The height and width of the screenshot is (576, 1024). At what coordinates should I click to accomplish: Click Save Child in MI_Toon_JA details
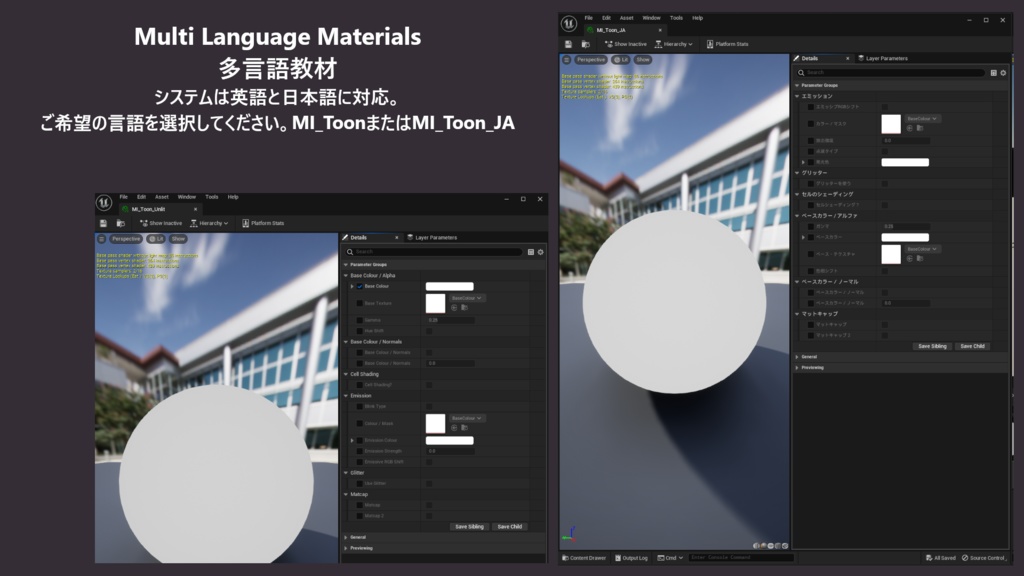(x=972, y=347)
